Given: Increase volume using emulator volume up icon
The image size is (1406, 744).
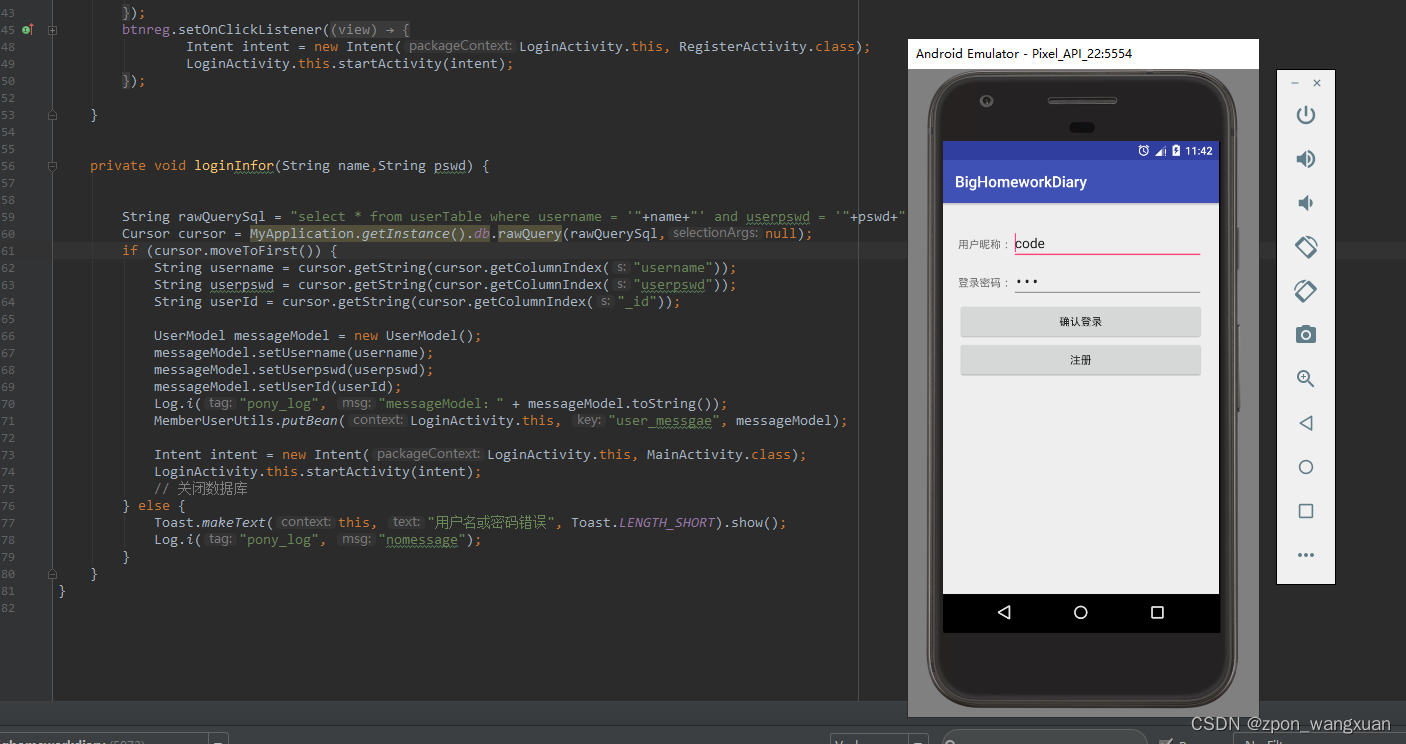Looking at the screenshot, I should (x=1305, y=158).
